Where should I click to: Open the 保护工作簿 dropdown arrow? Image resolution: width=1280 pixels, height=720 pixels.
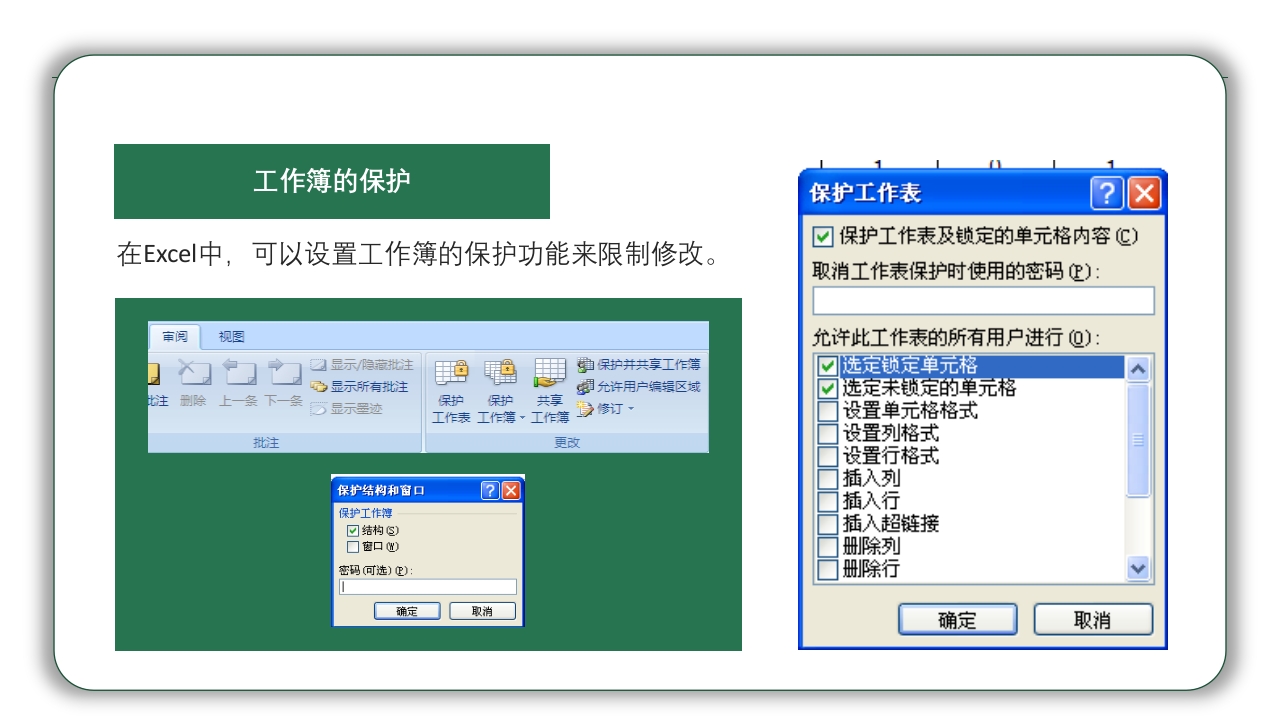tap(522, 418)
